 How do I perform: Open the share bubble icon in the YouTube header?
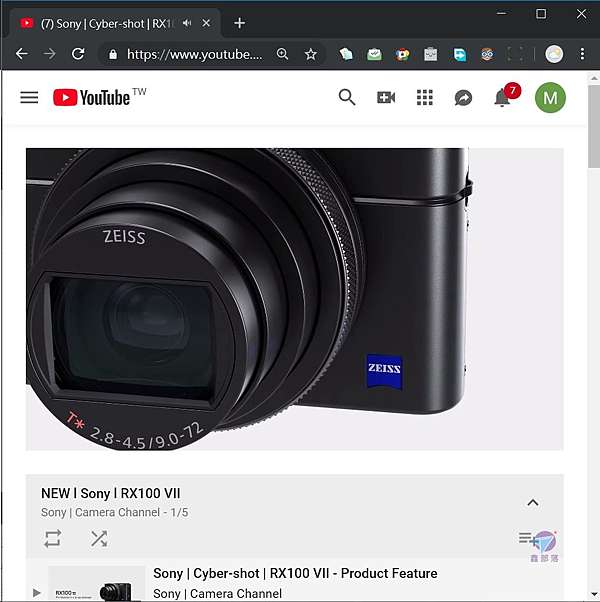click(463, 98)
